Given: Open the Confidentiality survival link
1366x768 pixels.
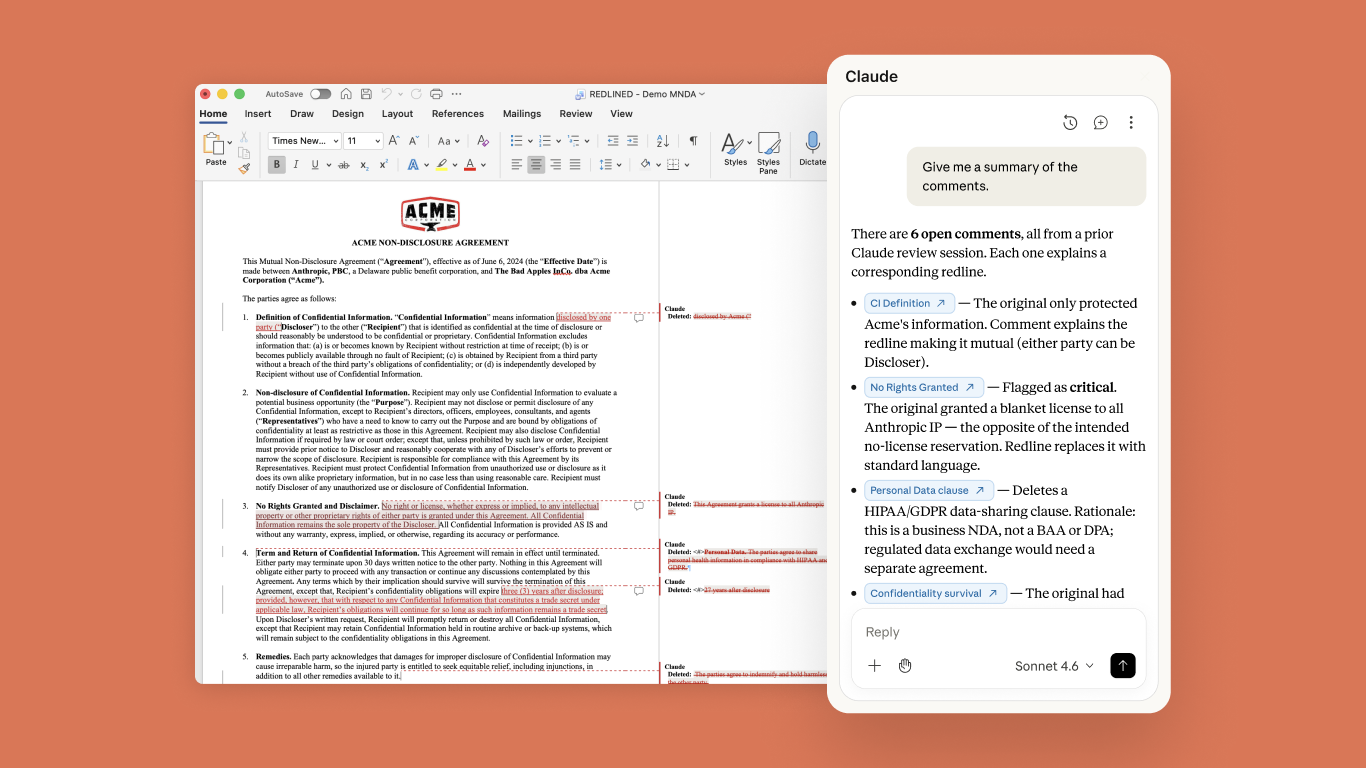Looking at the screenshot, I should (x=935, y=593).
